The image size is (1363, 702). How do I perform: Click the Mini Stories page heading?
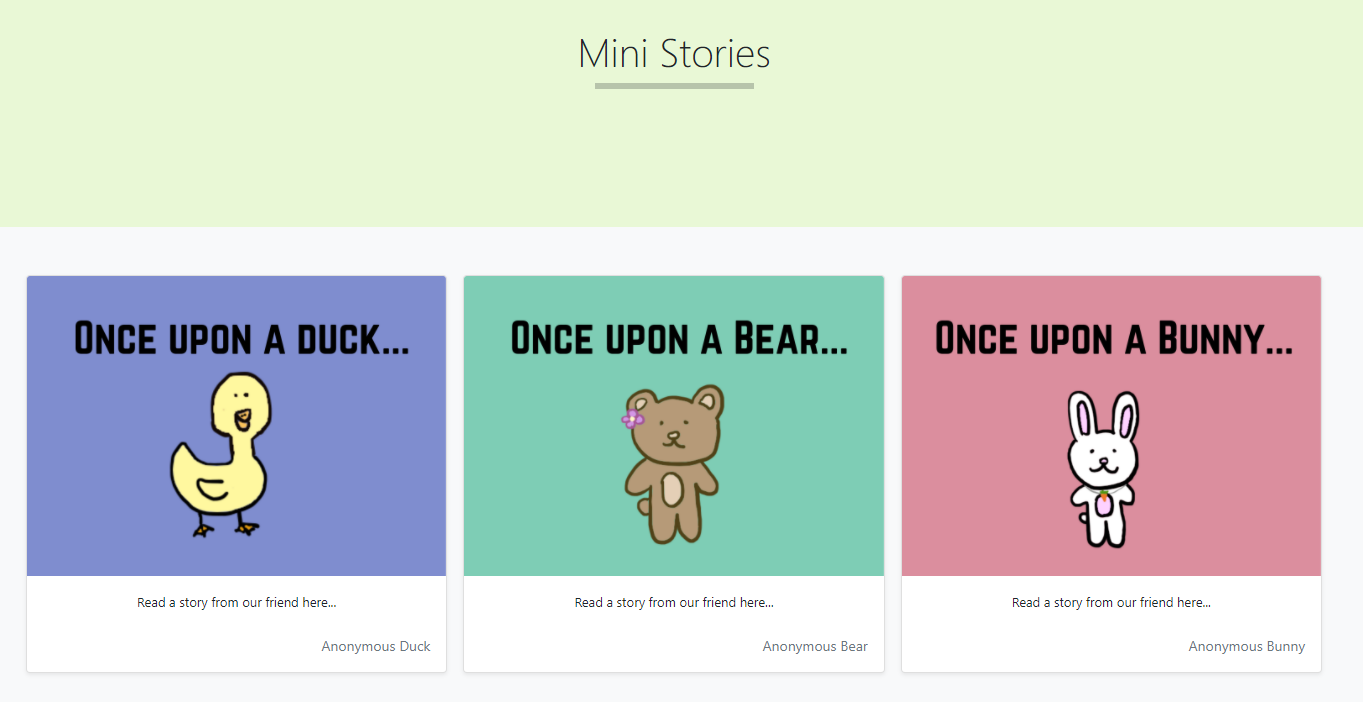(x=674, y=53)
